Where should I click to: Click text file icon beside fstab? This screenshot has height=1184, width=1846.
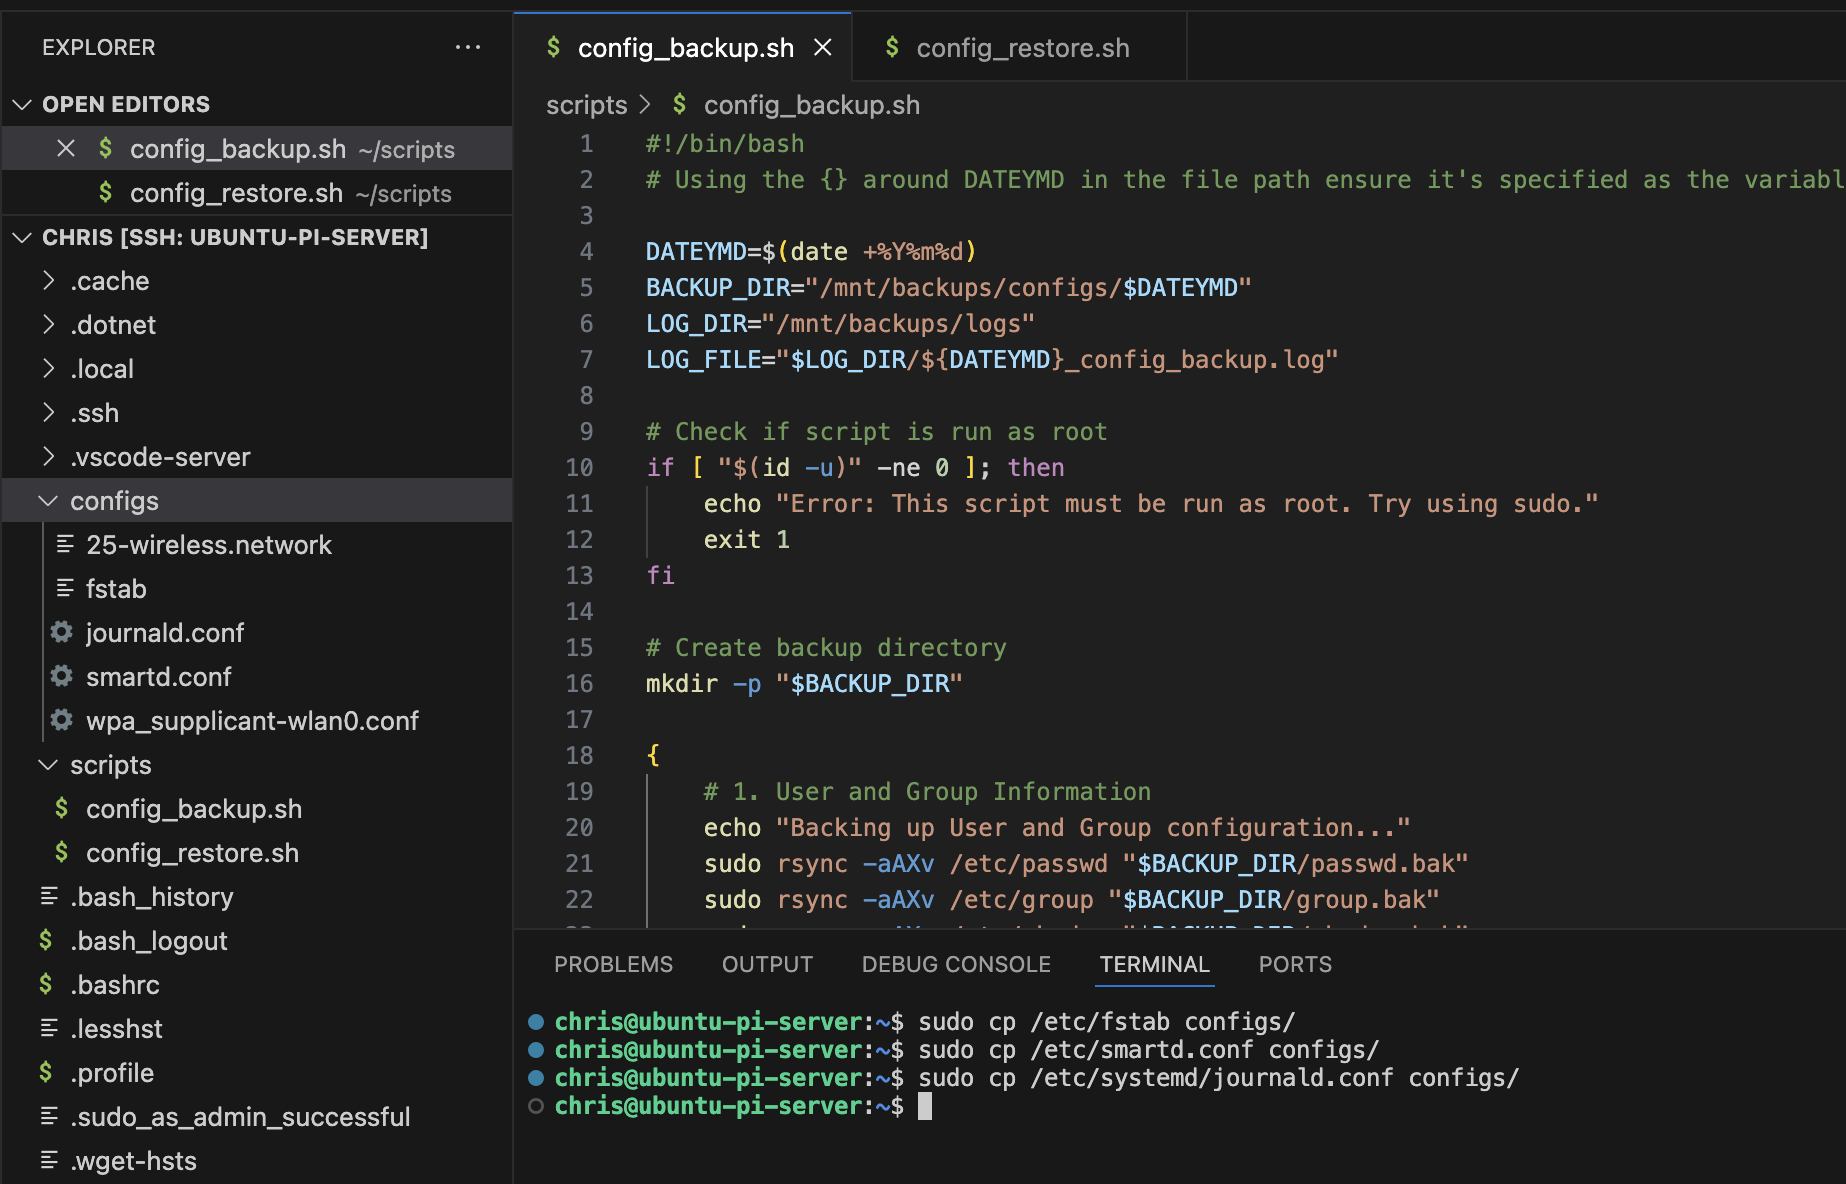pos(65,588)
